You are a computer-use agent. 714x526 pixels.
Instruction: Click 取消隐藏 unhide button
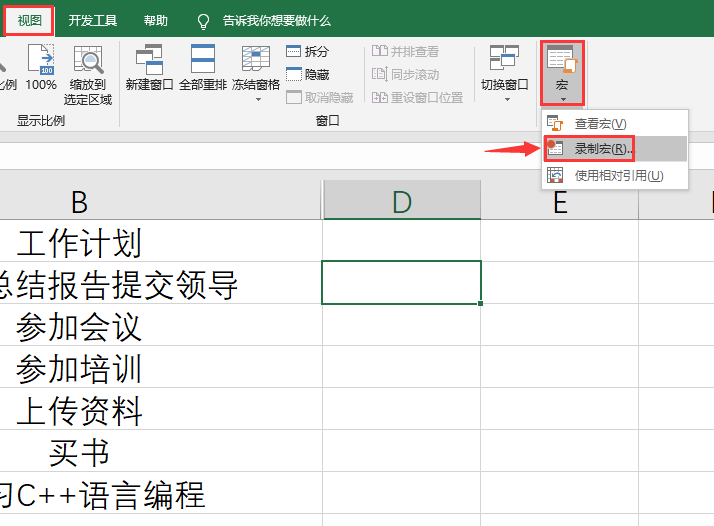[320, 97]
